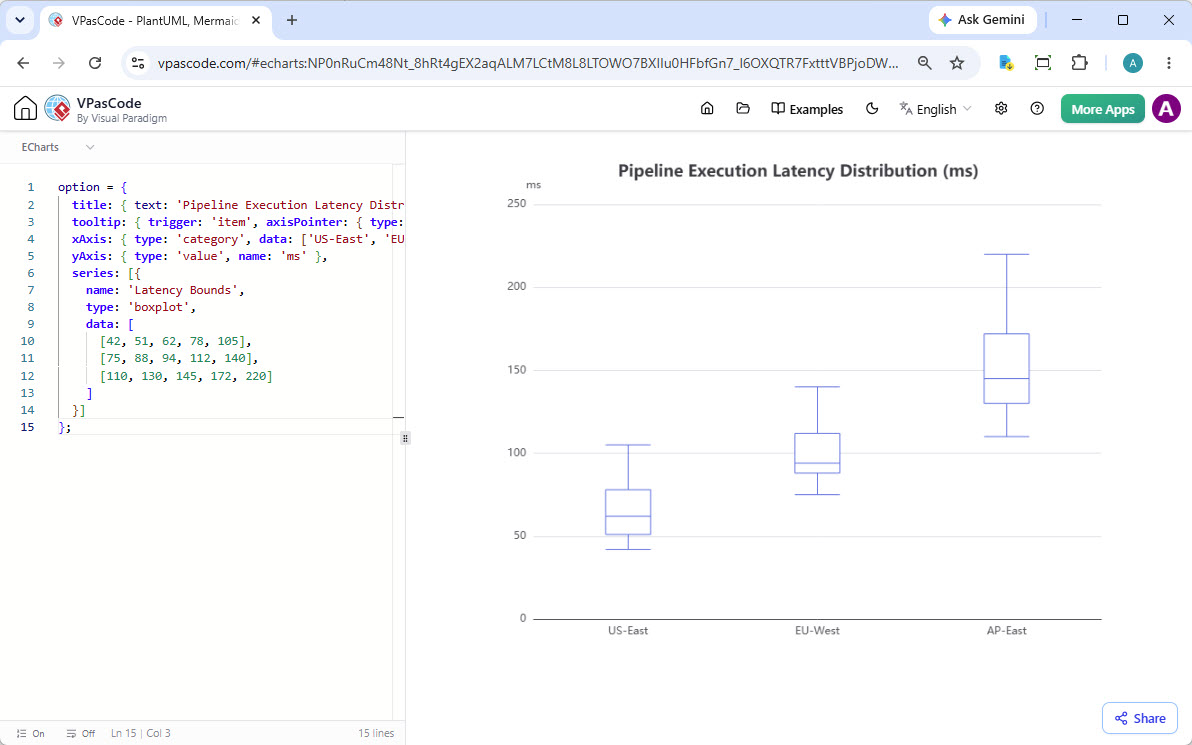Click the large house icon beside the VPasCode logo
1192x745 pixels.
[25, 108]
